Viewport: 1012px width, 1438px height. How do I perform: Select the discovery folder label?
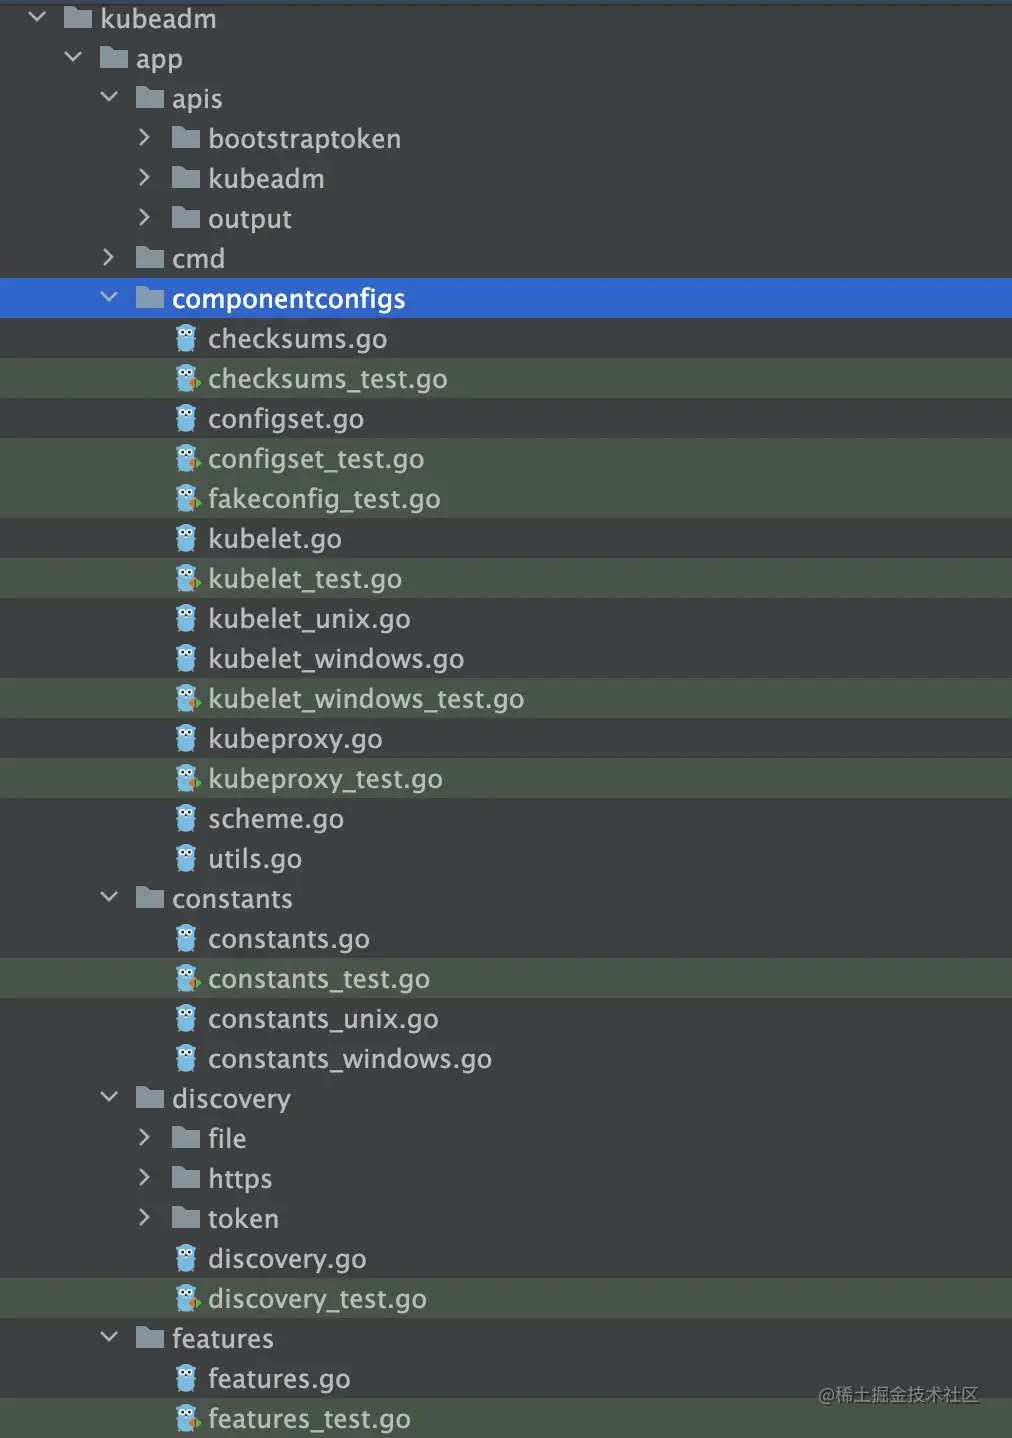tap(231, 1099)
